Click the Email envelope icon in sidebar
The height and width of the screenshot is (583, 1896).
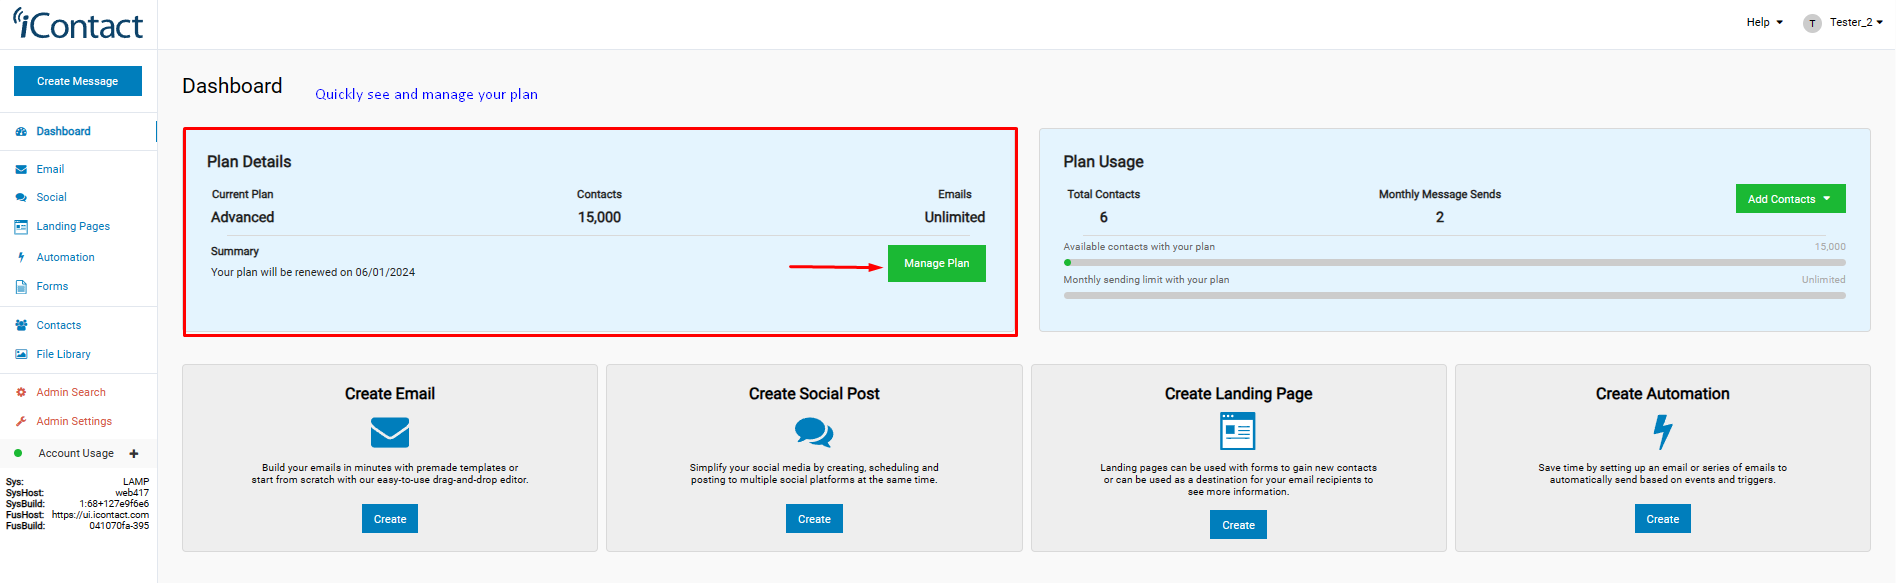point(21,170)
